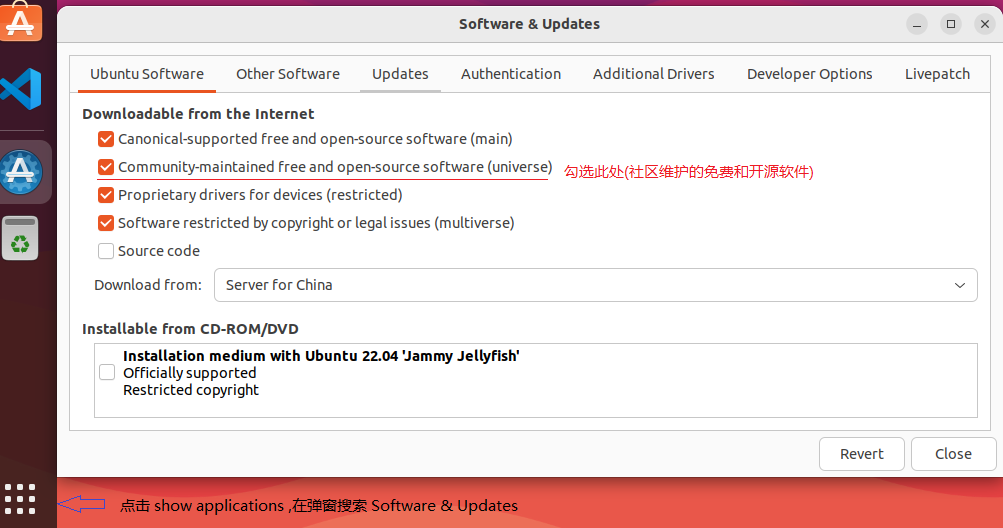Open the Trash from dock
Viewport: 1003px width, 528px height.
point(20,238)
